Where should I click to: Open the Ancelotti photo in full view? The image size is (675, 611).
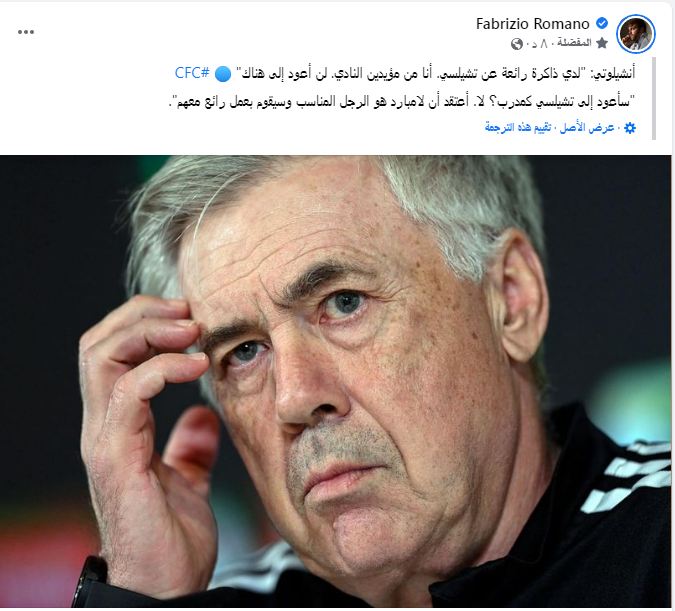pyautogui.click(x=336, y=381)
